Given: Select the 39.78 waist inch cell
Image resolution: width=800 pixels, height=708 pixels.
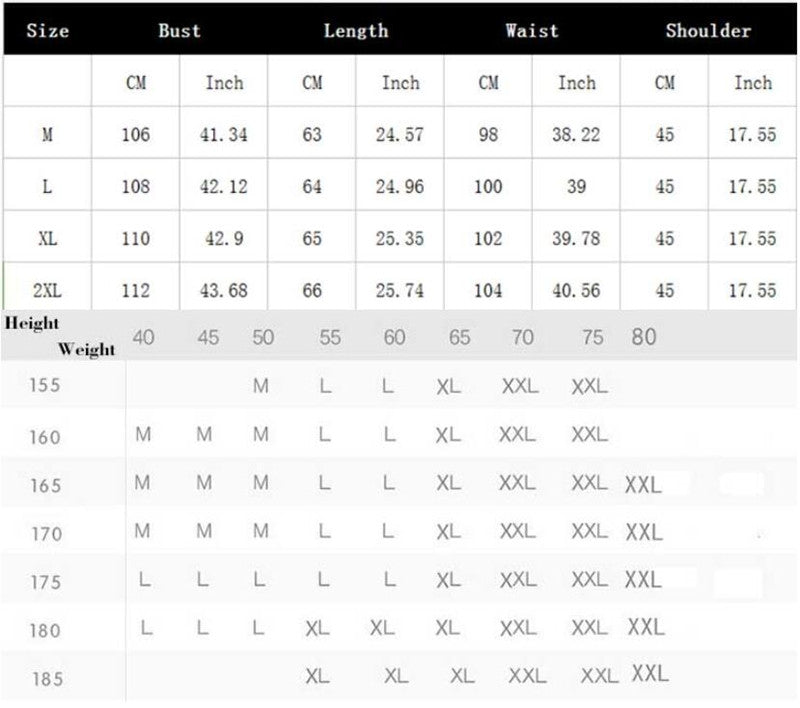Looking at the screenshot, I should click(576, 239).
